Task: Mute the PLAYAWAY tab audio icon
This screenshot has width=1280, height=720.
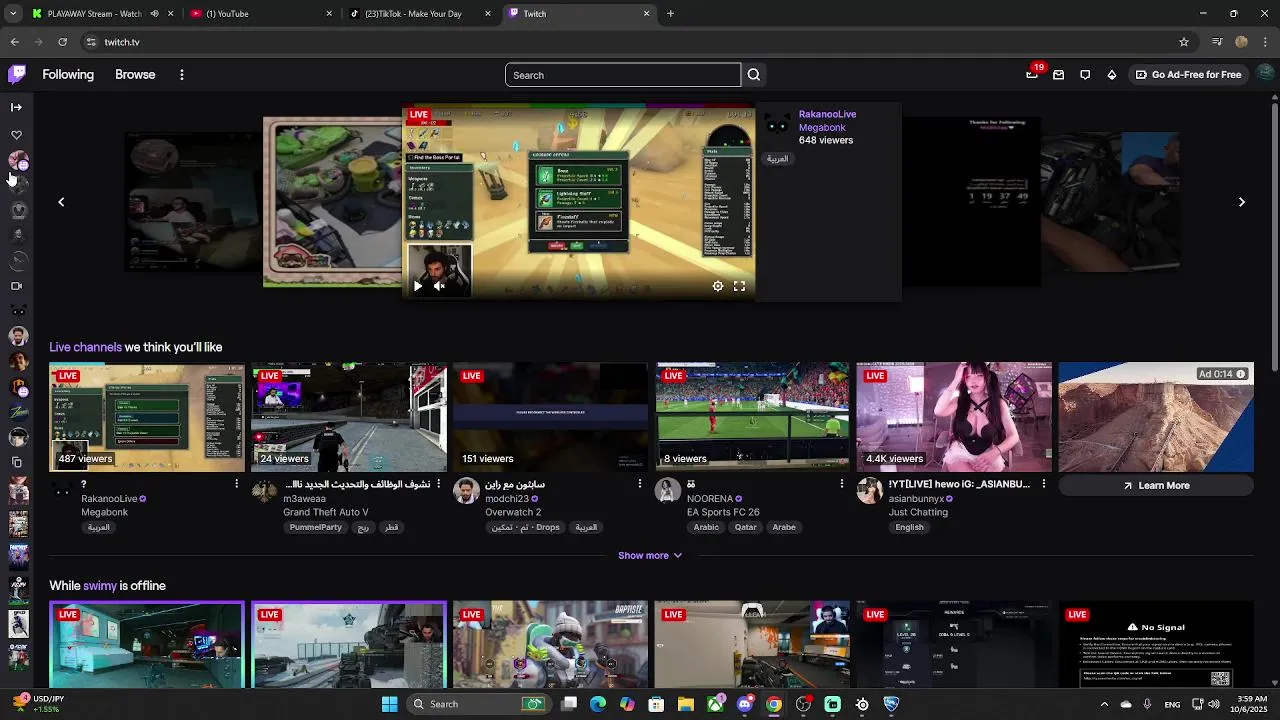Action: (x=154, y=14)
